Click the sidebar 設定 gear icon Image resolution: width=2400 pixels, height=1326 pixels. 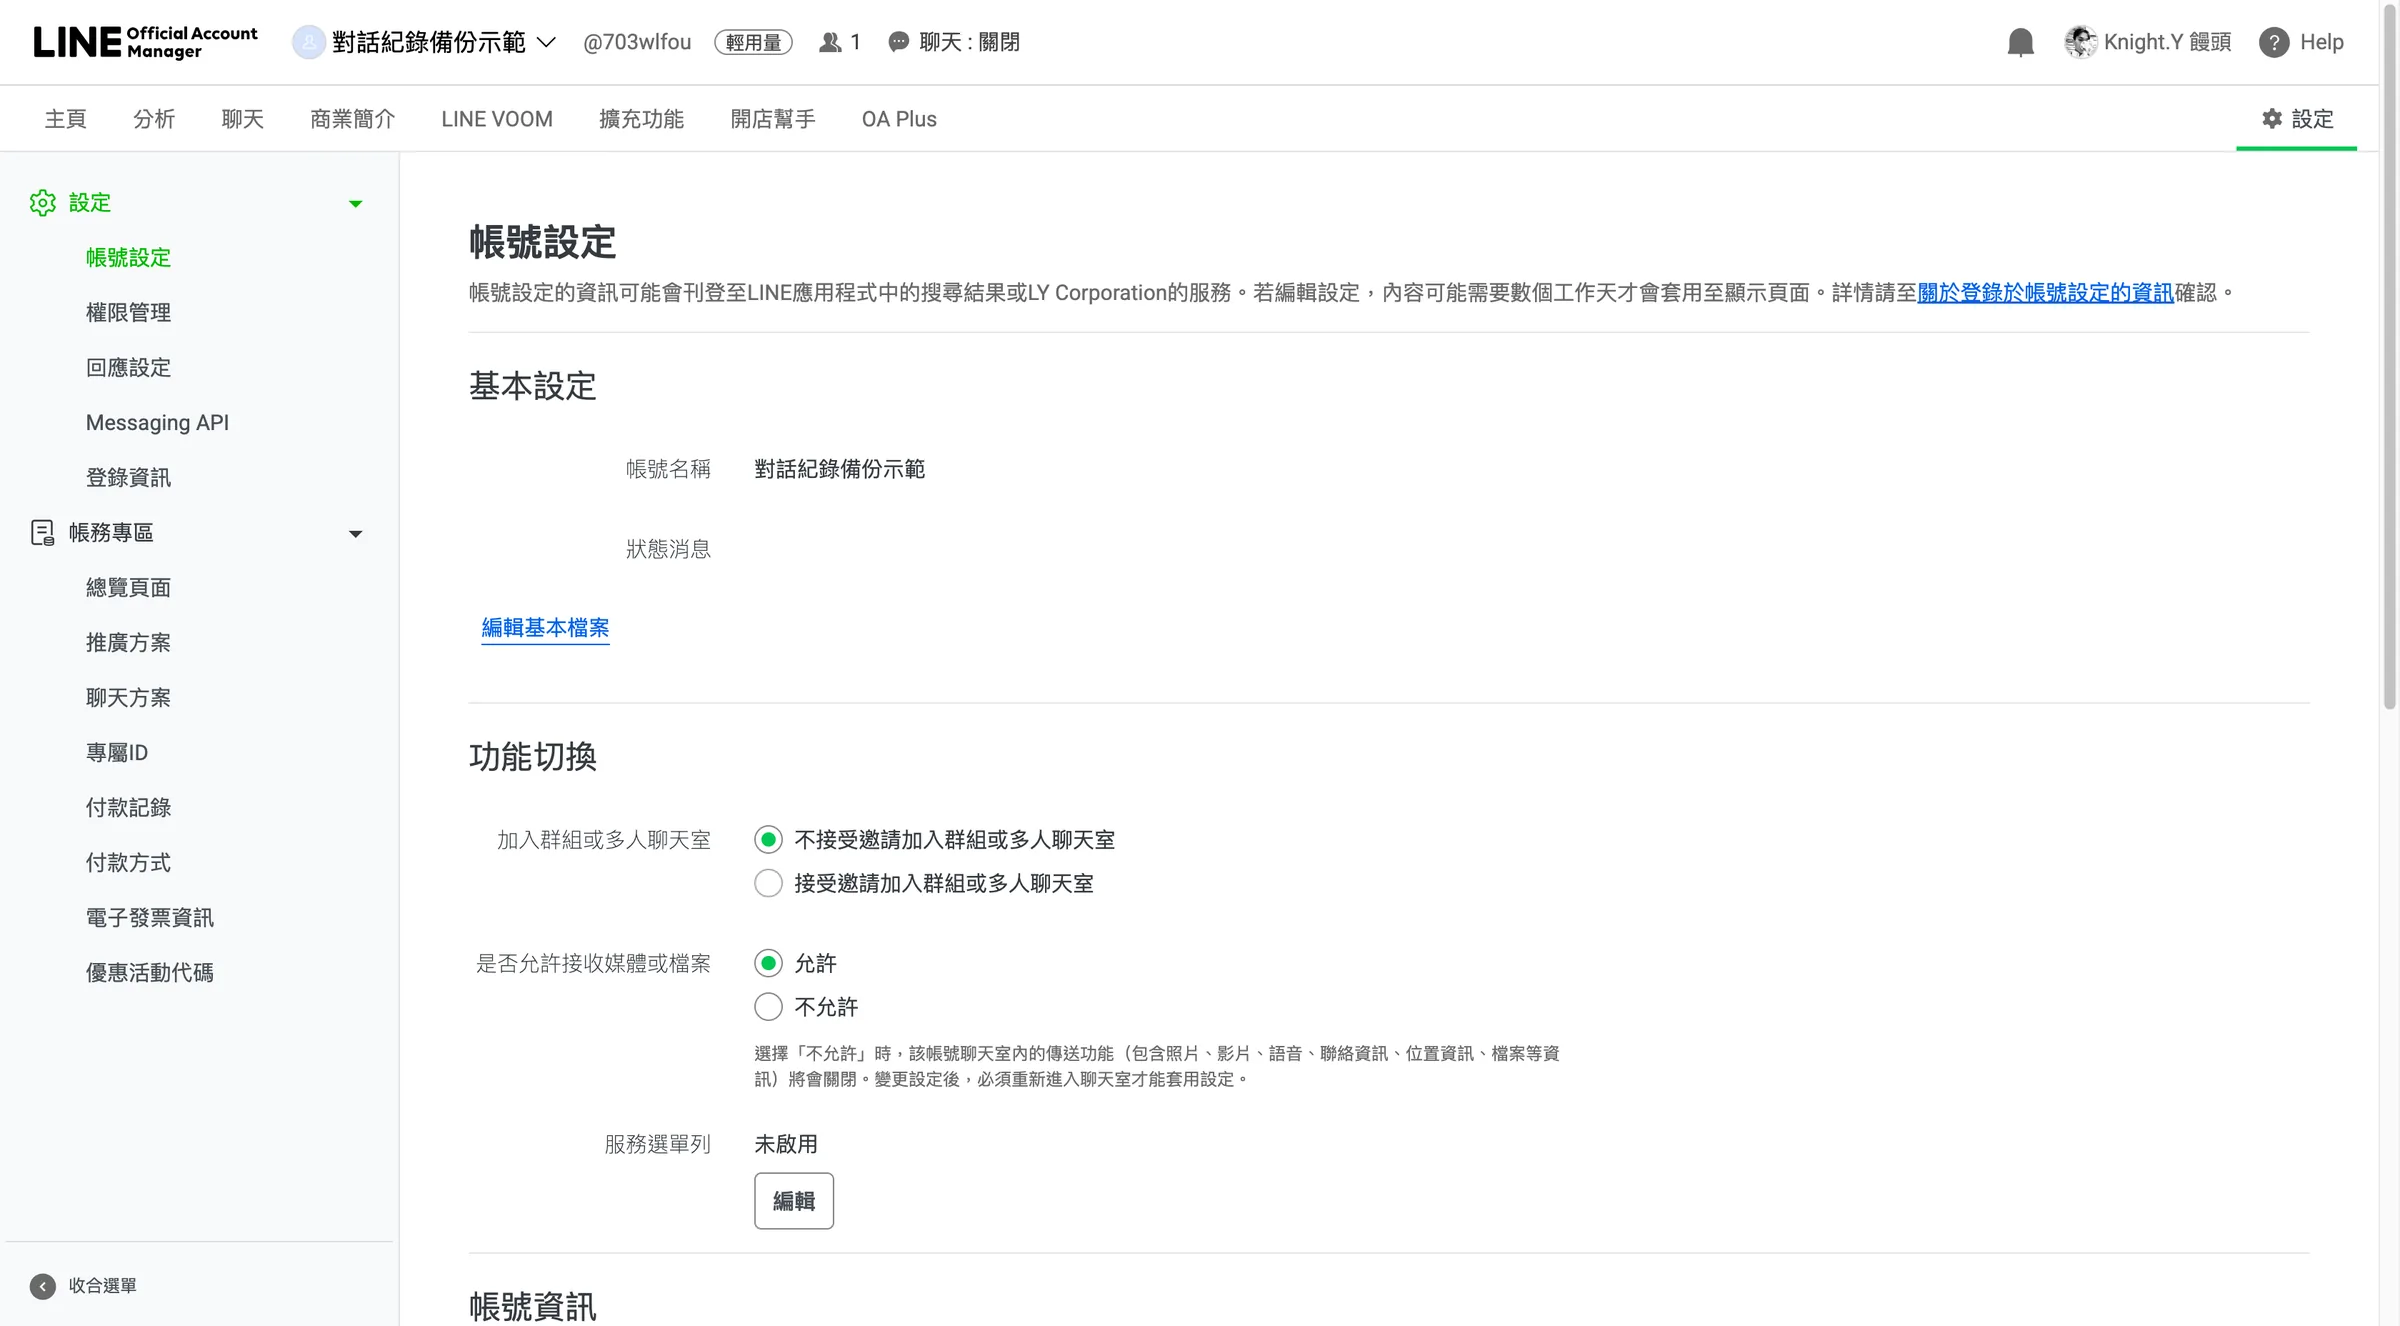pos(43,203)
